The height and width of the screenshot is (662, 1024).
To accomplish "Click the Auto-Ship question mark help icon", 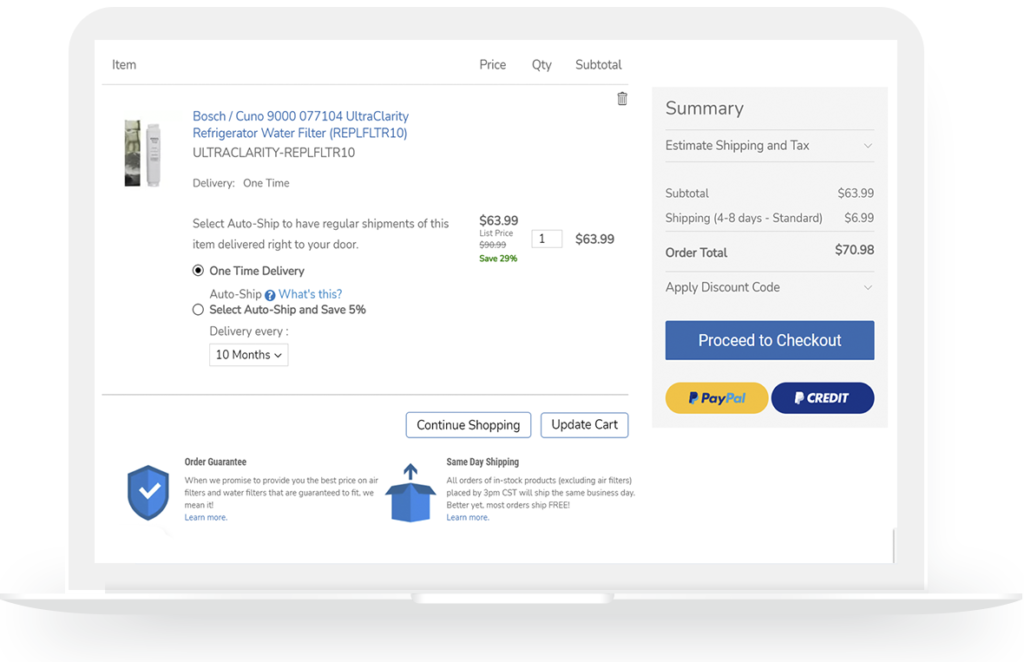I will pos(270,295).
